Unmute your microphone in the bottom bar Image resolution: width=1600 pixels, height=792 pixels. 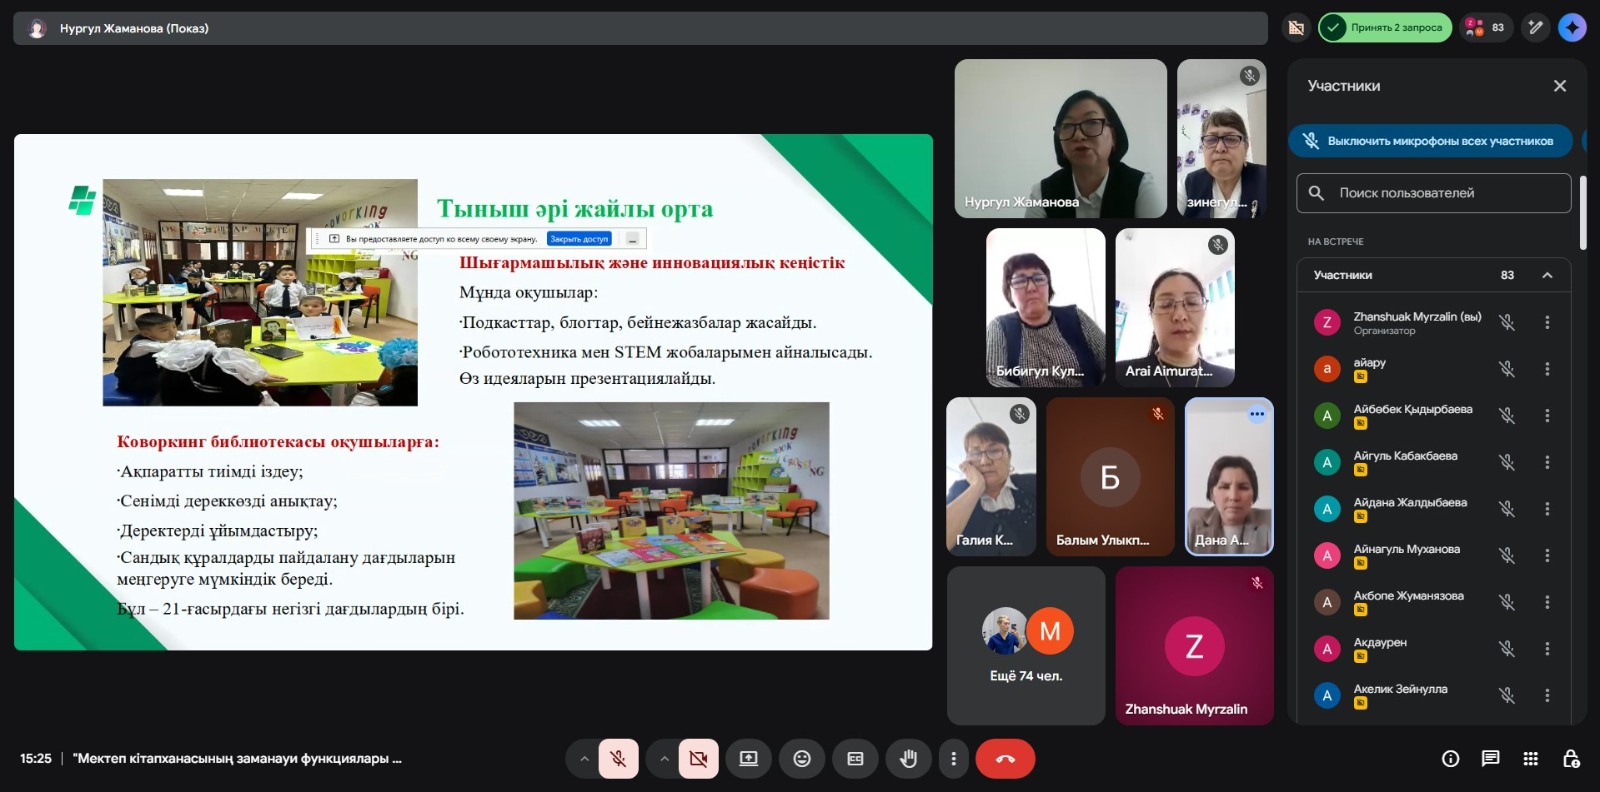pos(618,759)
